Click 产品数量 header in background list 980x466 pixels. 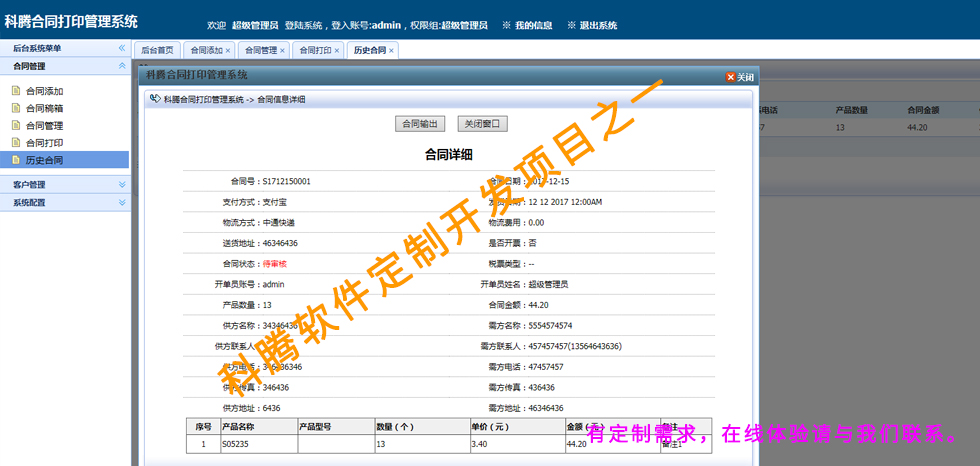click(x=852, y=111)
